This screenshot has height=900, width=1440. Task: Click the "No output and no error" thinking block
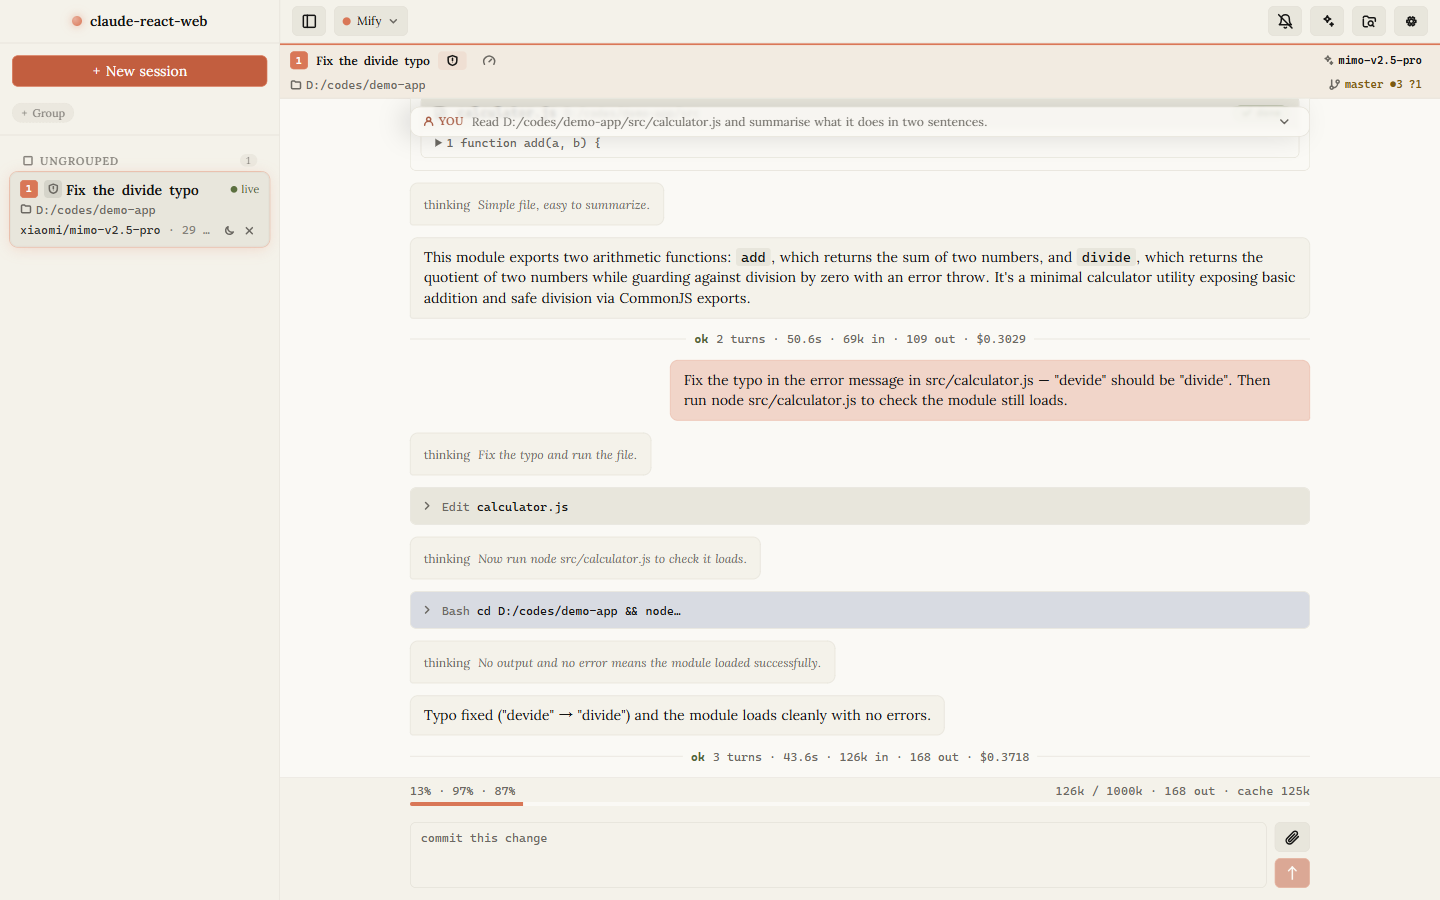click(623, 663)
